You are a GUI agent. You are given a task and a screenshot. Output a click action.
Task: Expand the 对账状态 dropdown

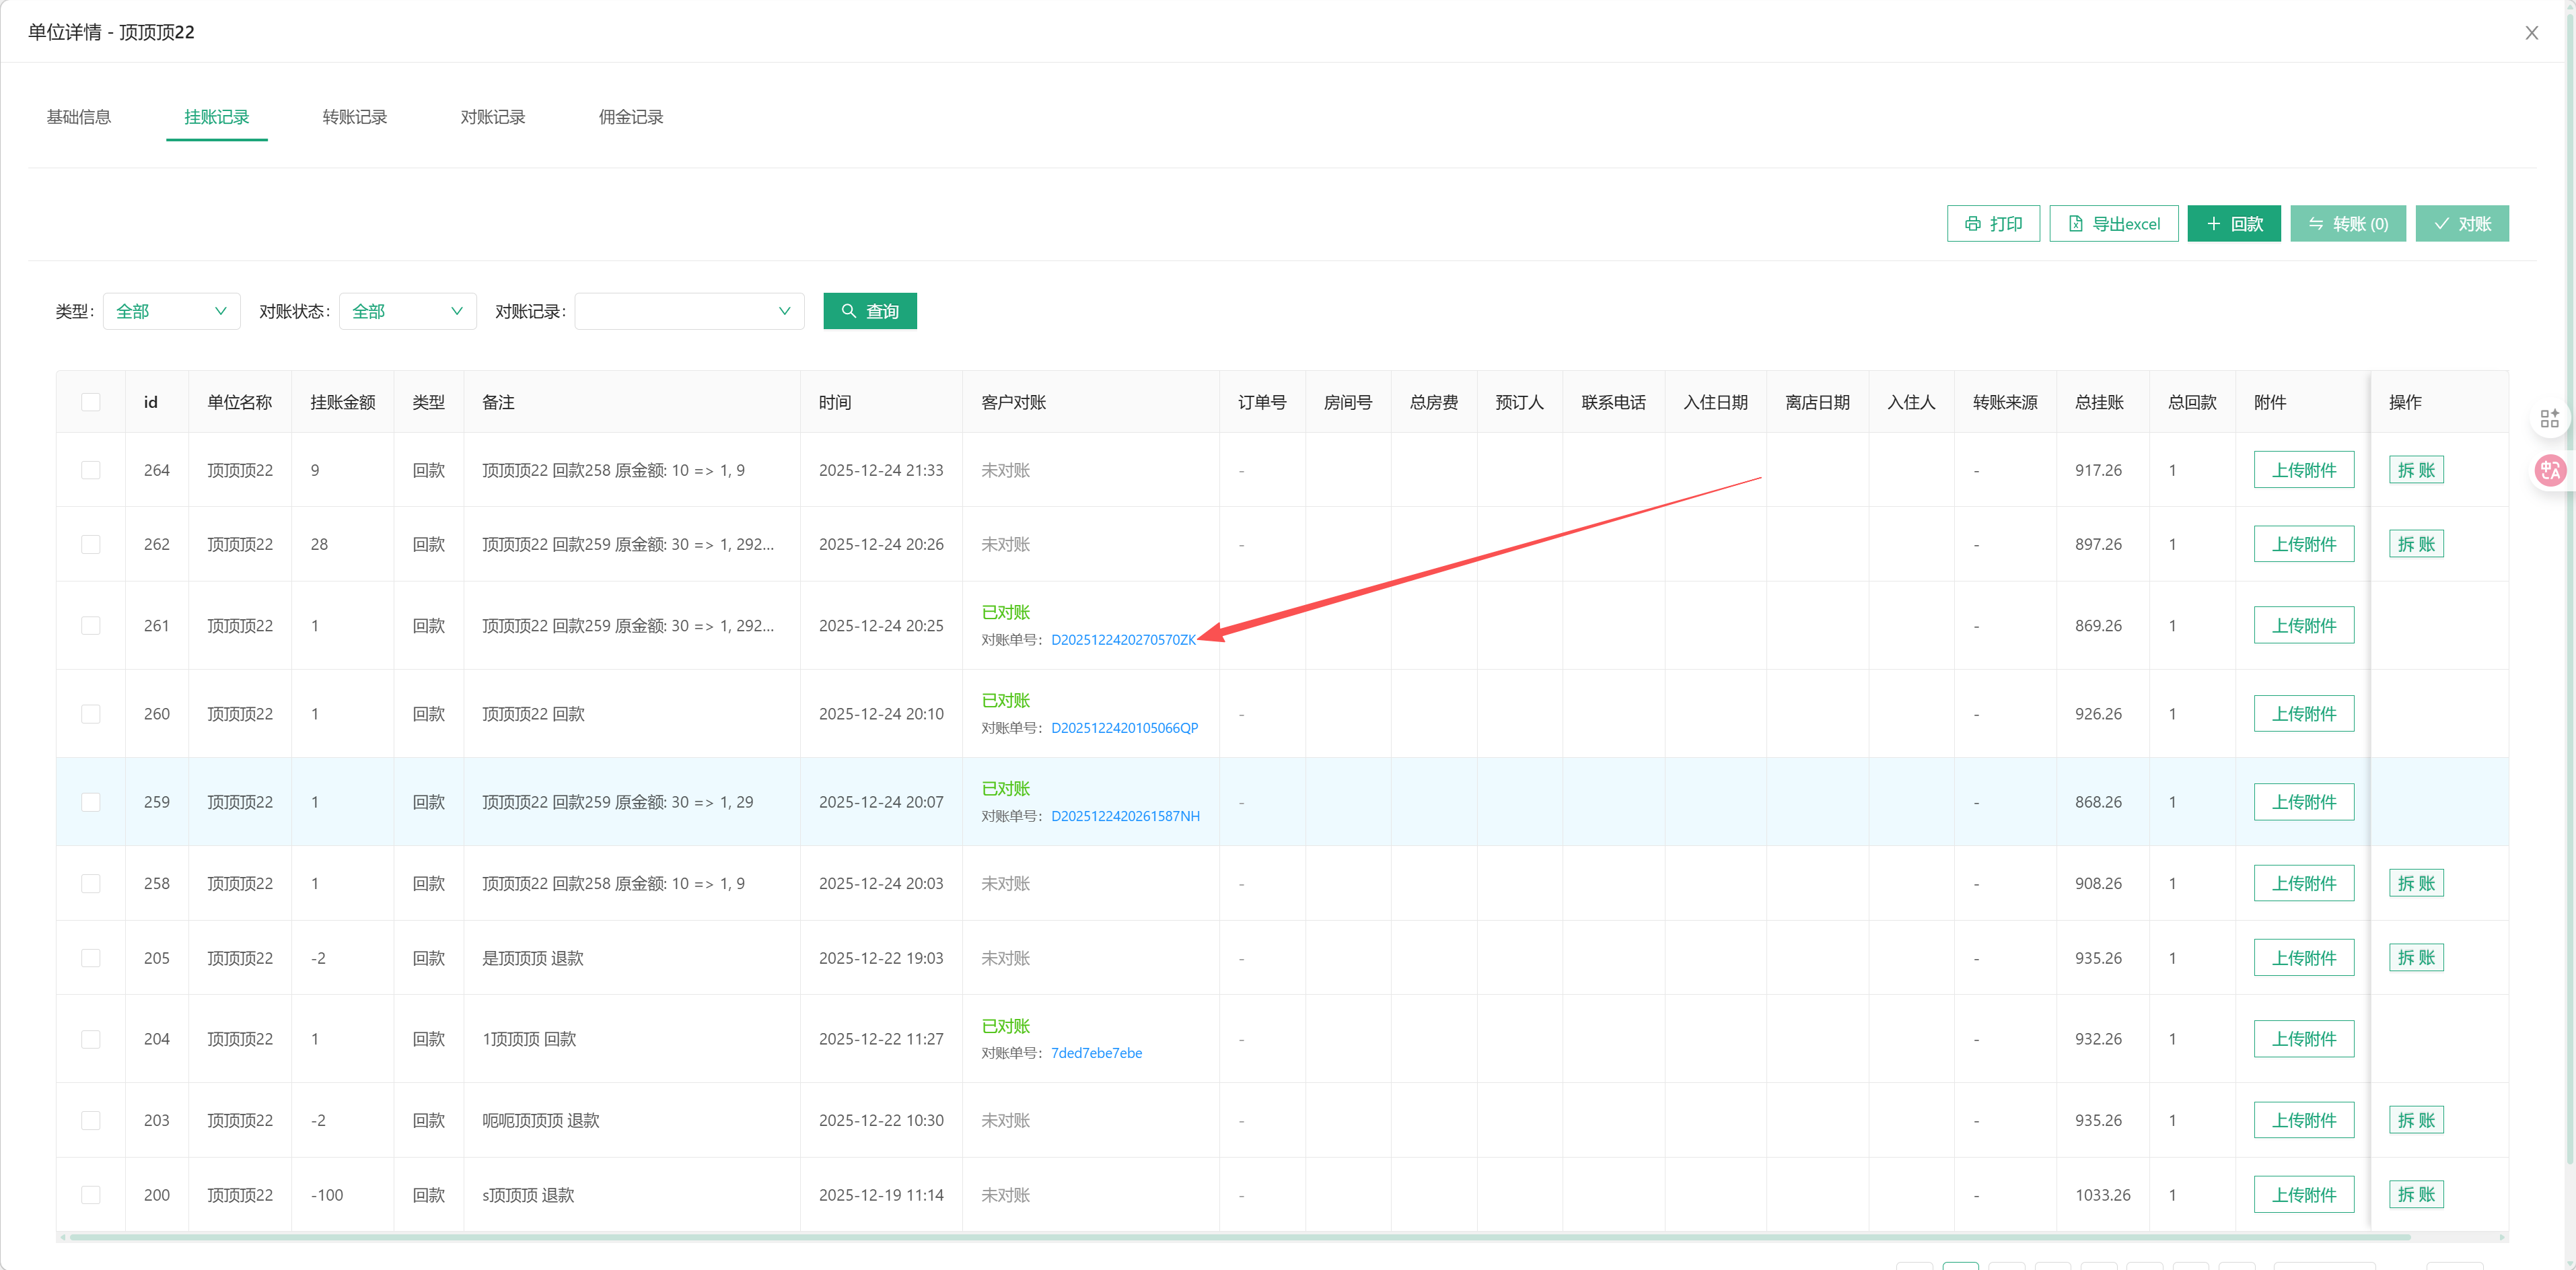coord(407,311)
